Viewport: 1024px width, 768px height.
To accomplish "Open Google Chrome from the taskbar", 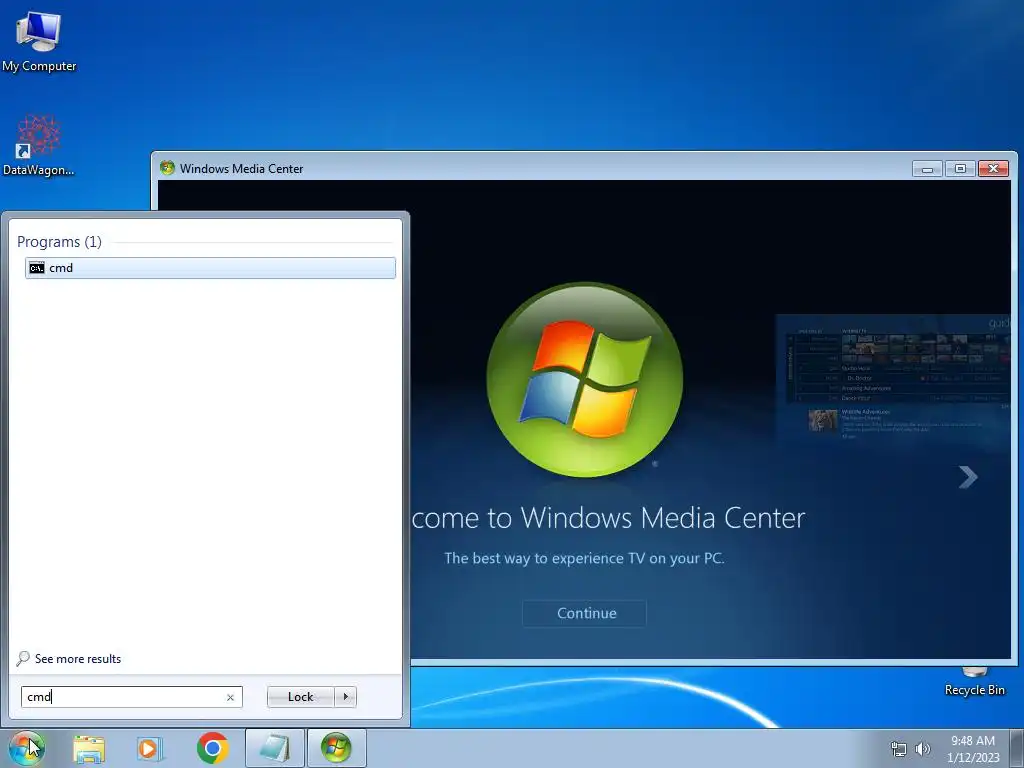I will [212, 748].
